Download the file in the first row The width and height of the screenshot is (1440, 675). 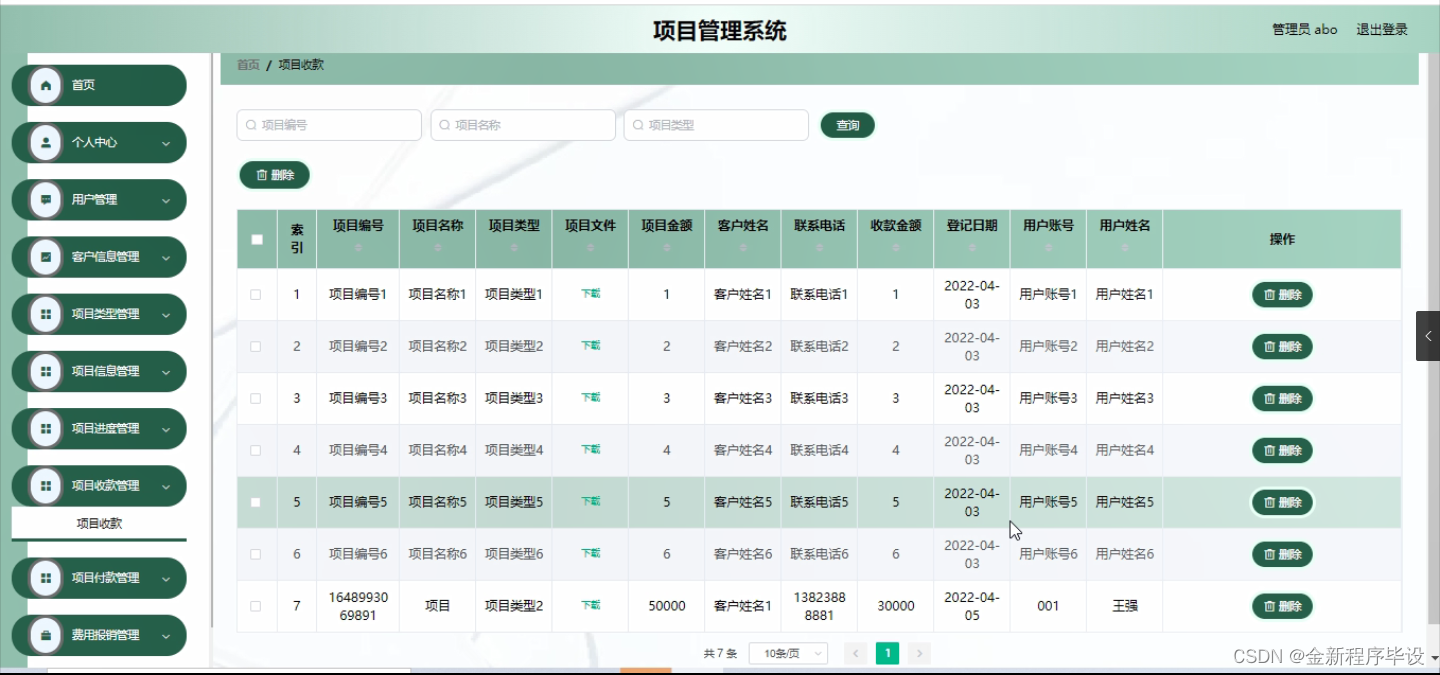(589, 294)
